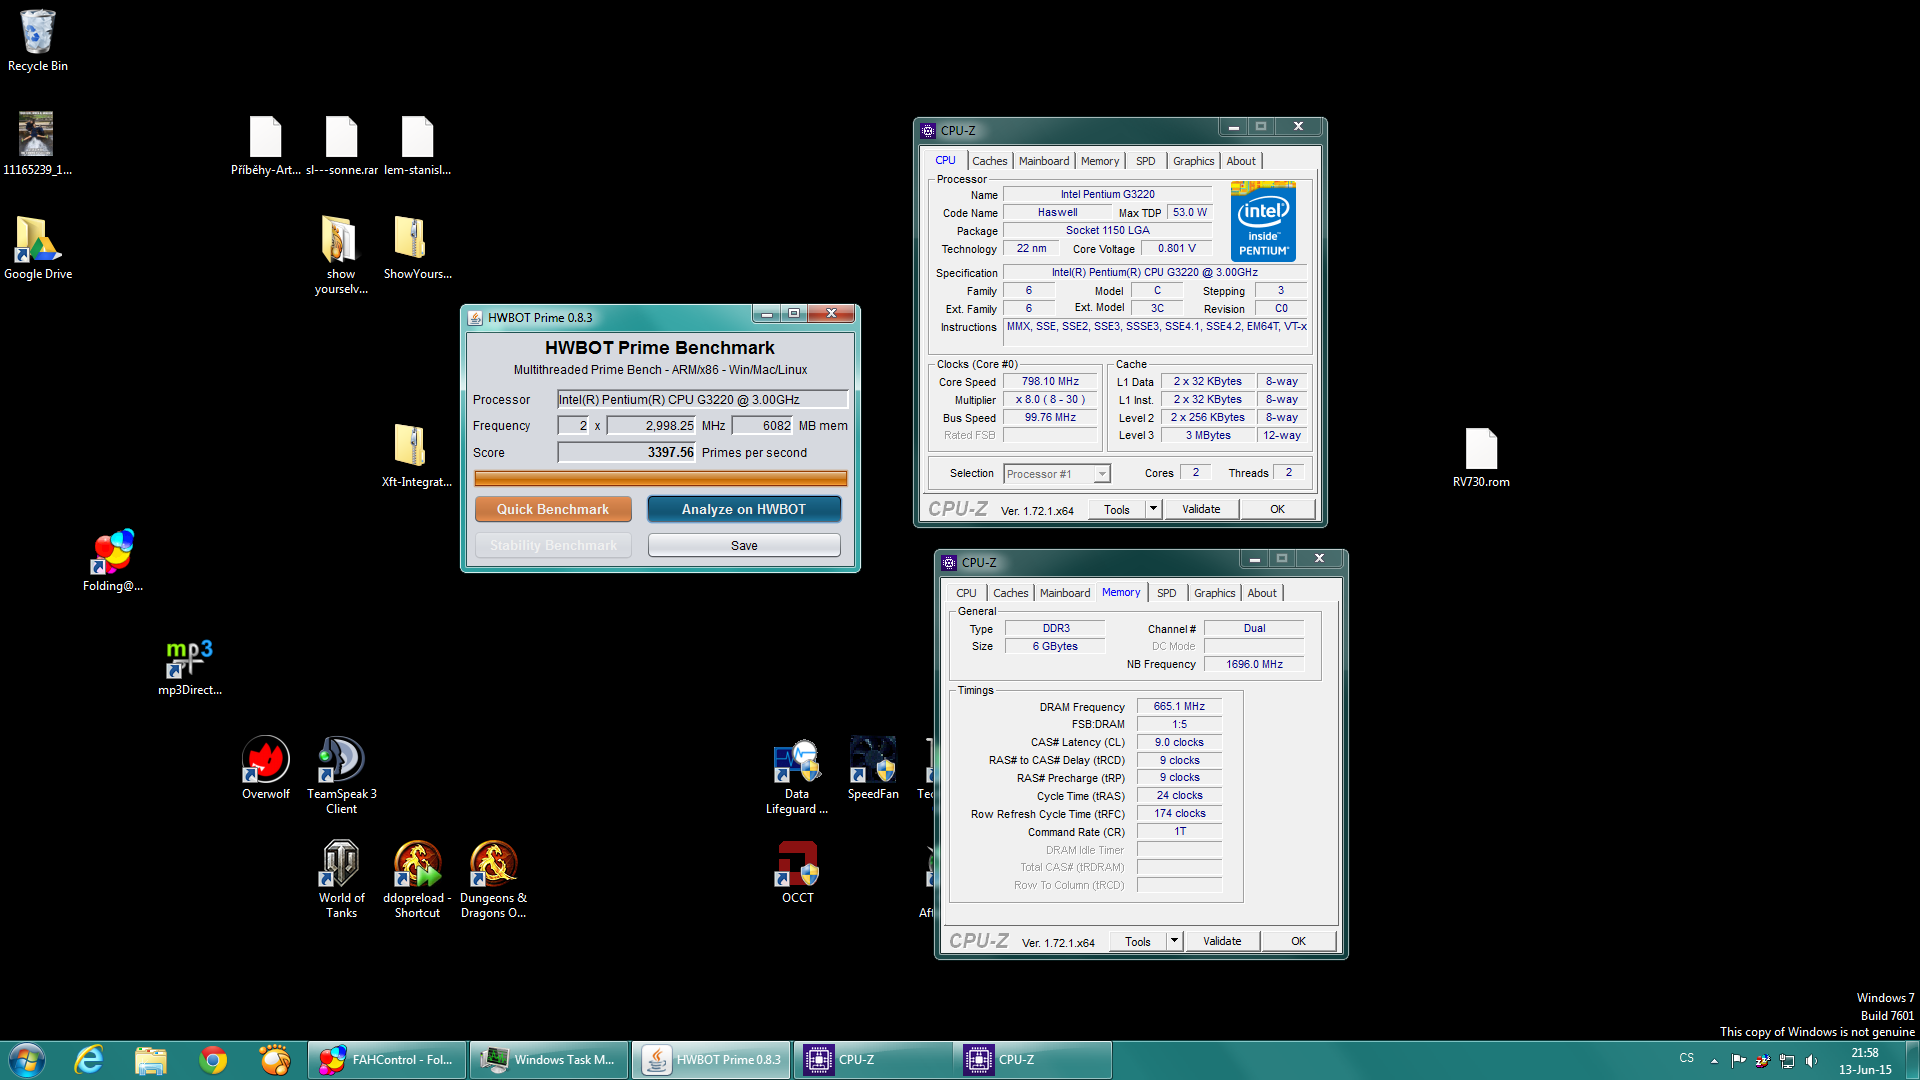Click the DRAM Frequency value 665.1 MHz
The width and height of the screenshot is (1920, 1080).
coord(1179,706)
